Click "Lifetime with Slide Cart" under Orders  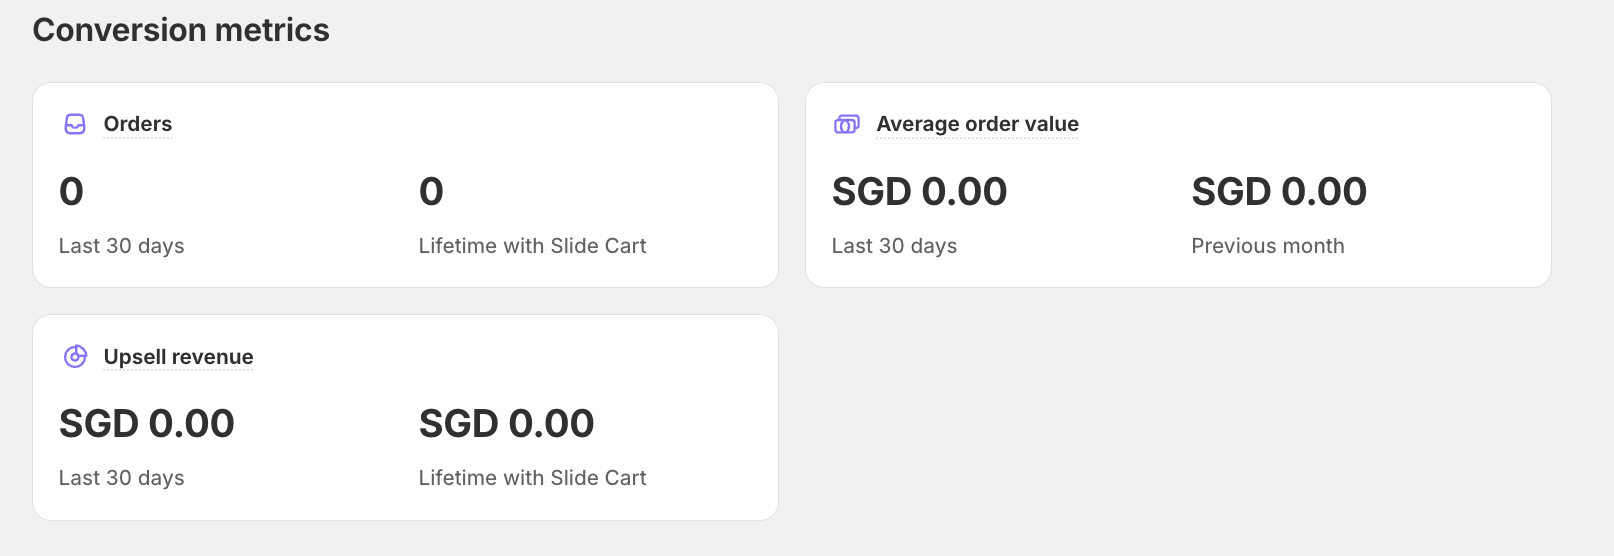532,246
